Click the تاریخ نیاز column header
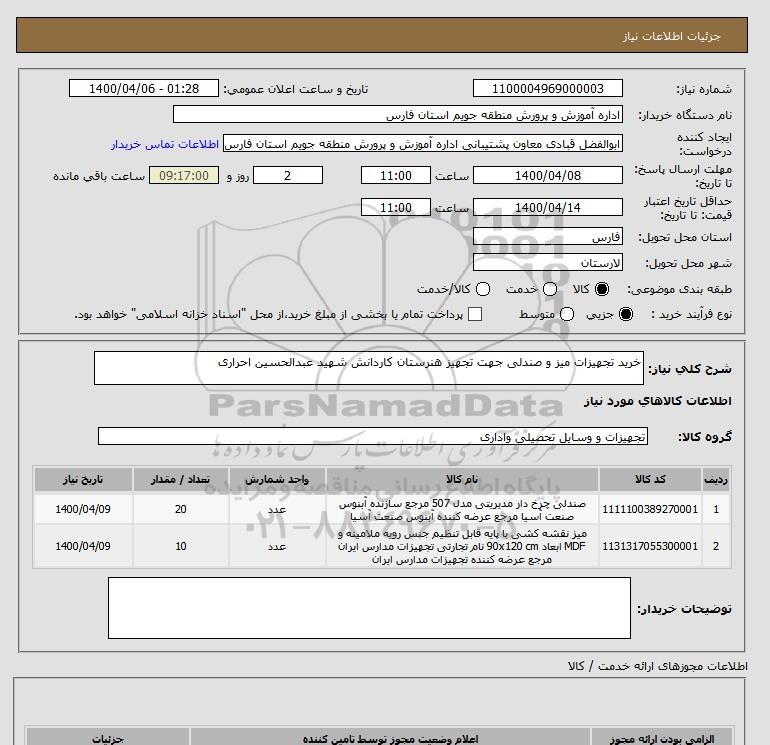The image size is (770, 745). [83, 479]
